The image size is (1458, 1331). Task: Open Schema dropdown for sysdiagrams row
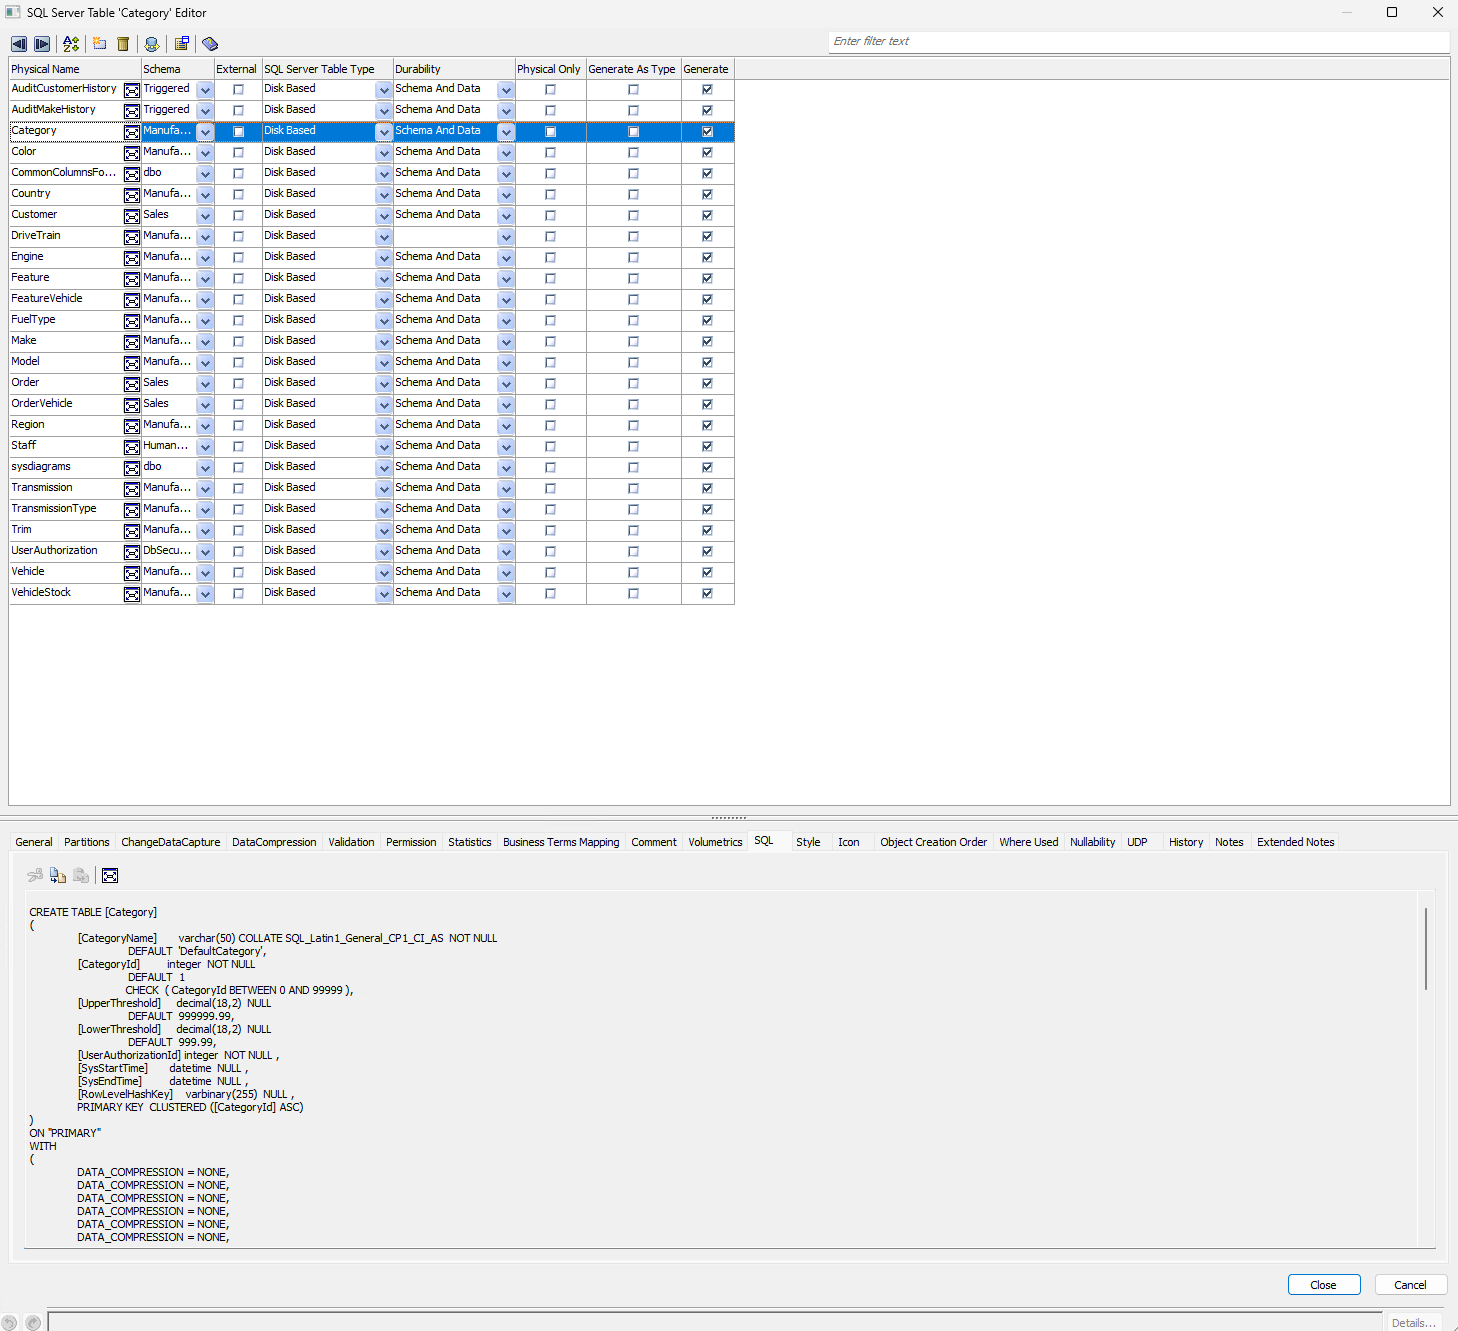(x=205, y=468)
